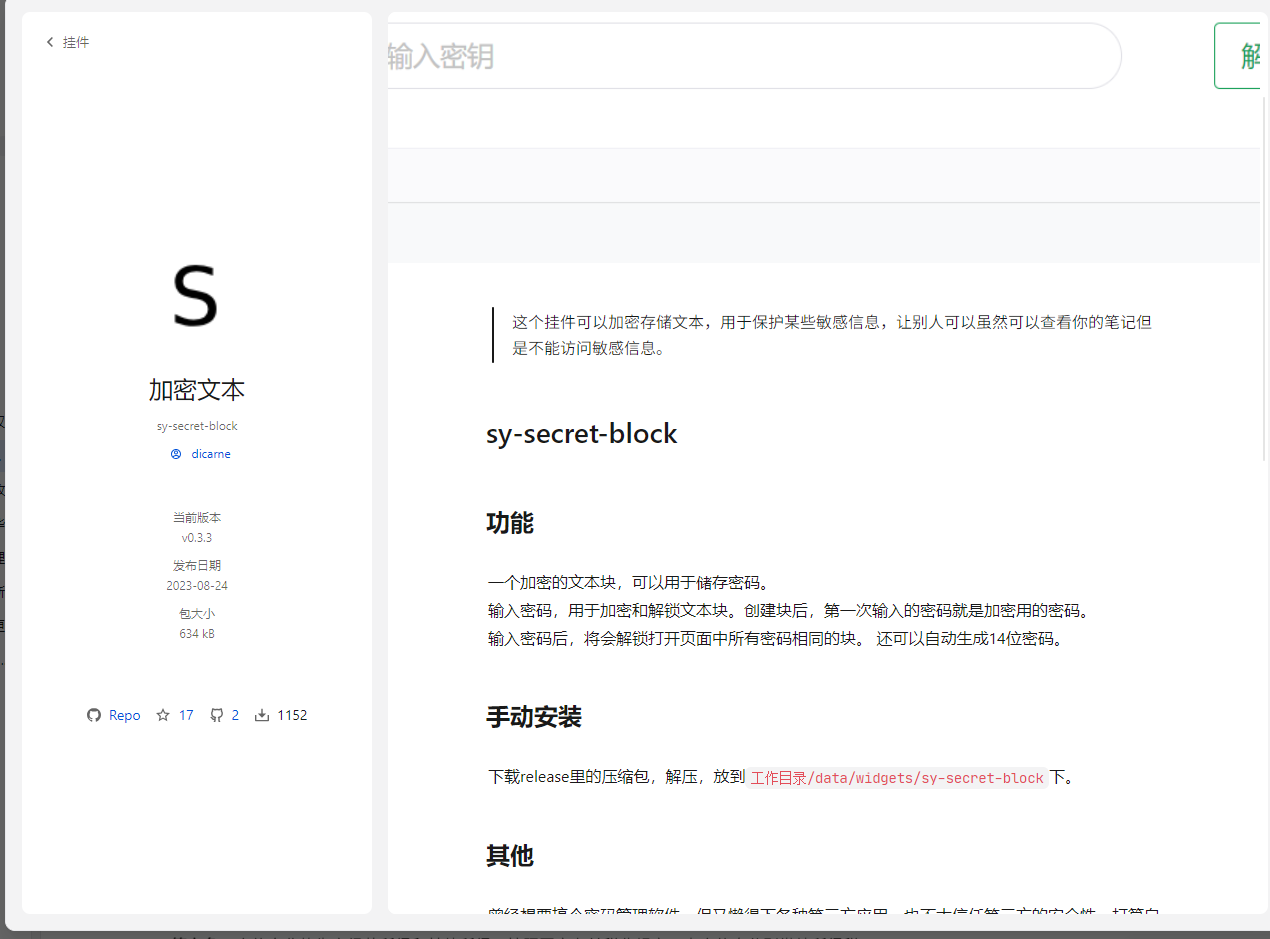Click the widgets/sy-secret-block inline code path

coord(897,778)
